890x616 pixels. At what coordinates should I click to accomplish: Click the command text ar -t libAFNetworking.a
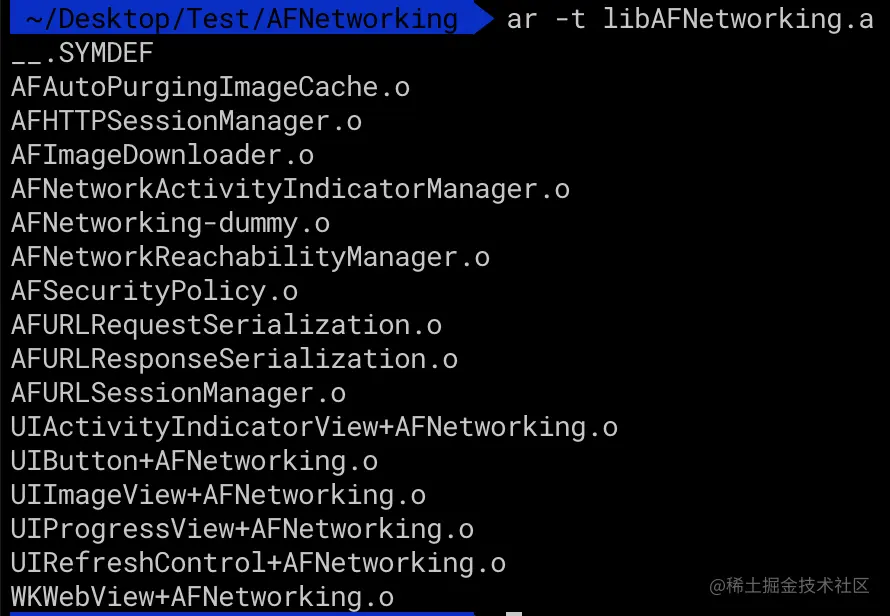tap(690, 19)
